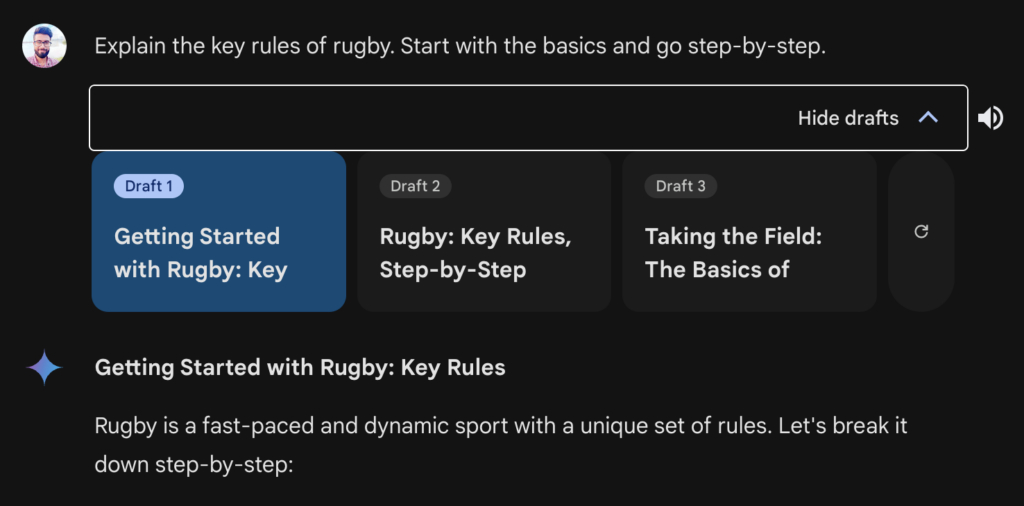Switch to the Draft 3 card

749,232
